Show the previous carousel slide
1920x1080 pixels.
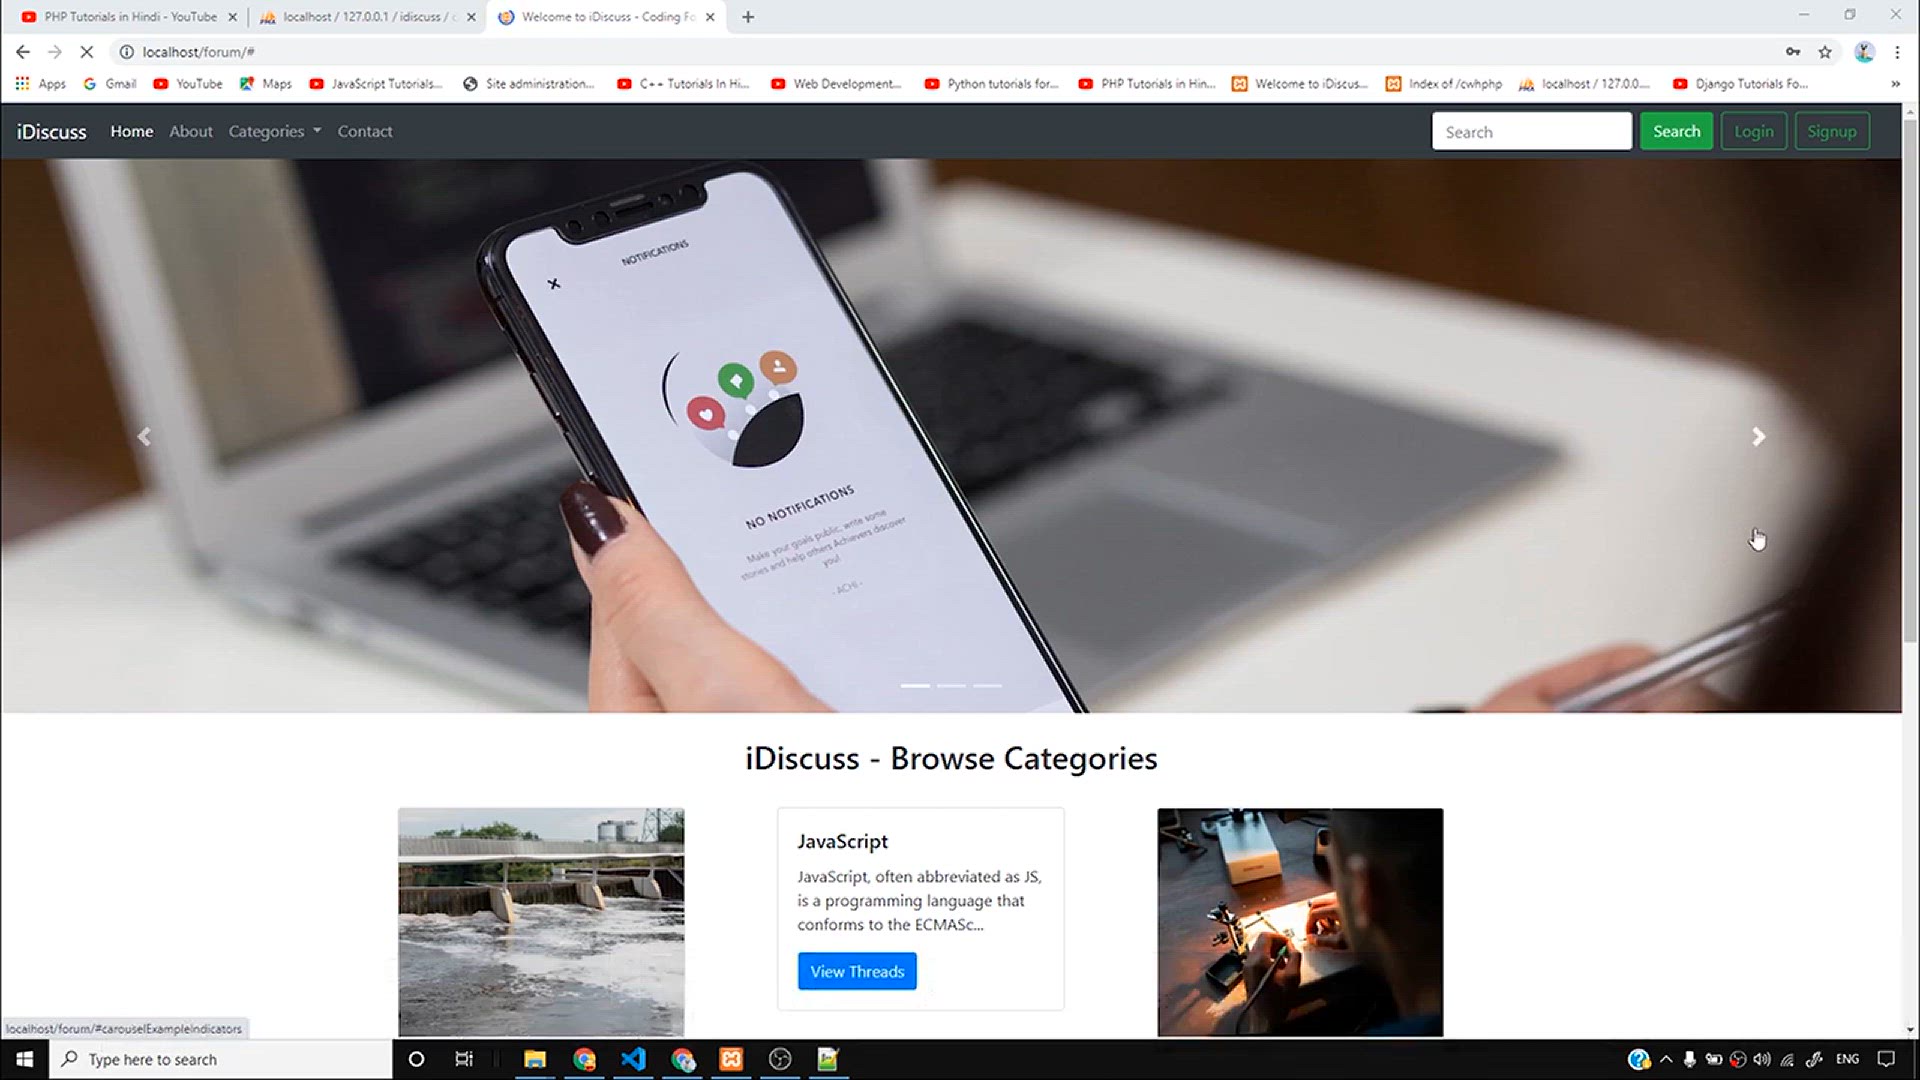[x=144, y=437]
